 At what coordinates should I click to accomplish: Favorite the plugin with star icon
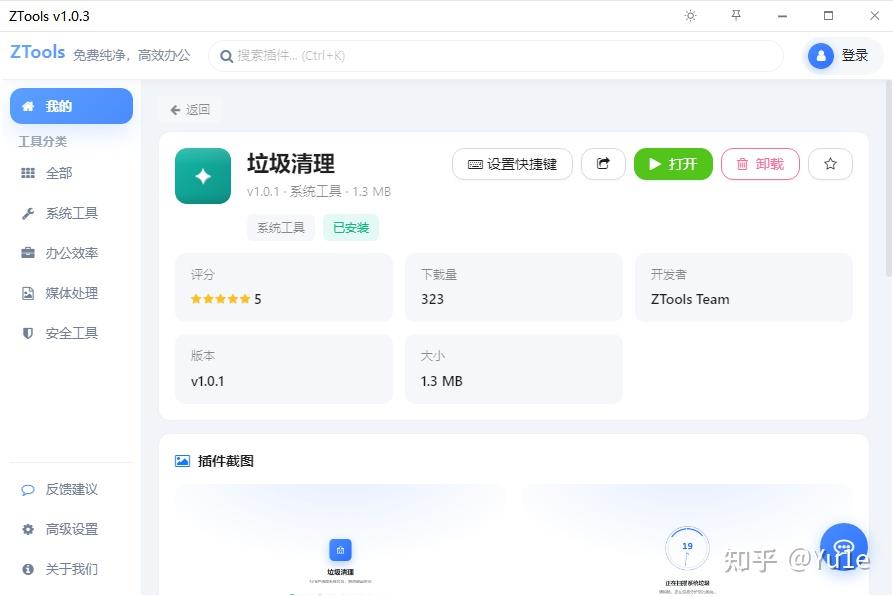click(x=830, y=164)
